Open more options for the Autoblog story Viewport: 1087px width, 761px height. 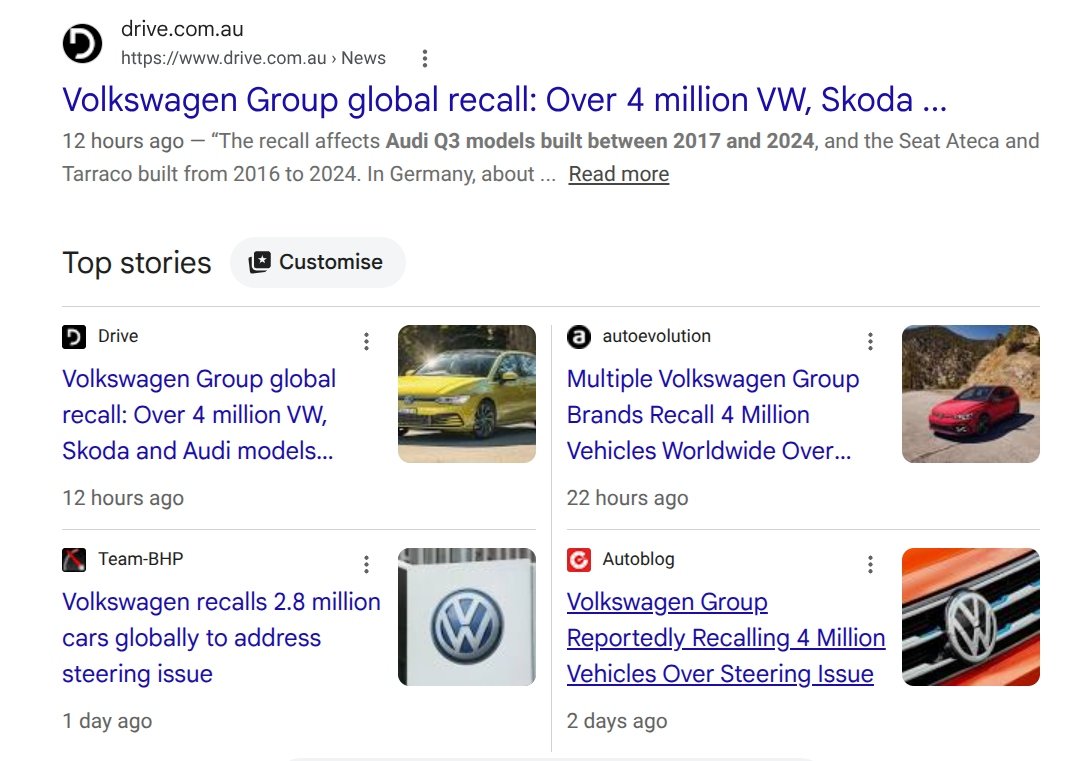(870, 564)
